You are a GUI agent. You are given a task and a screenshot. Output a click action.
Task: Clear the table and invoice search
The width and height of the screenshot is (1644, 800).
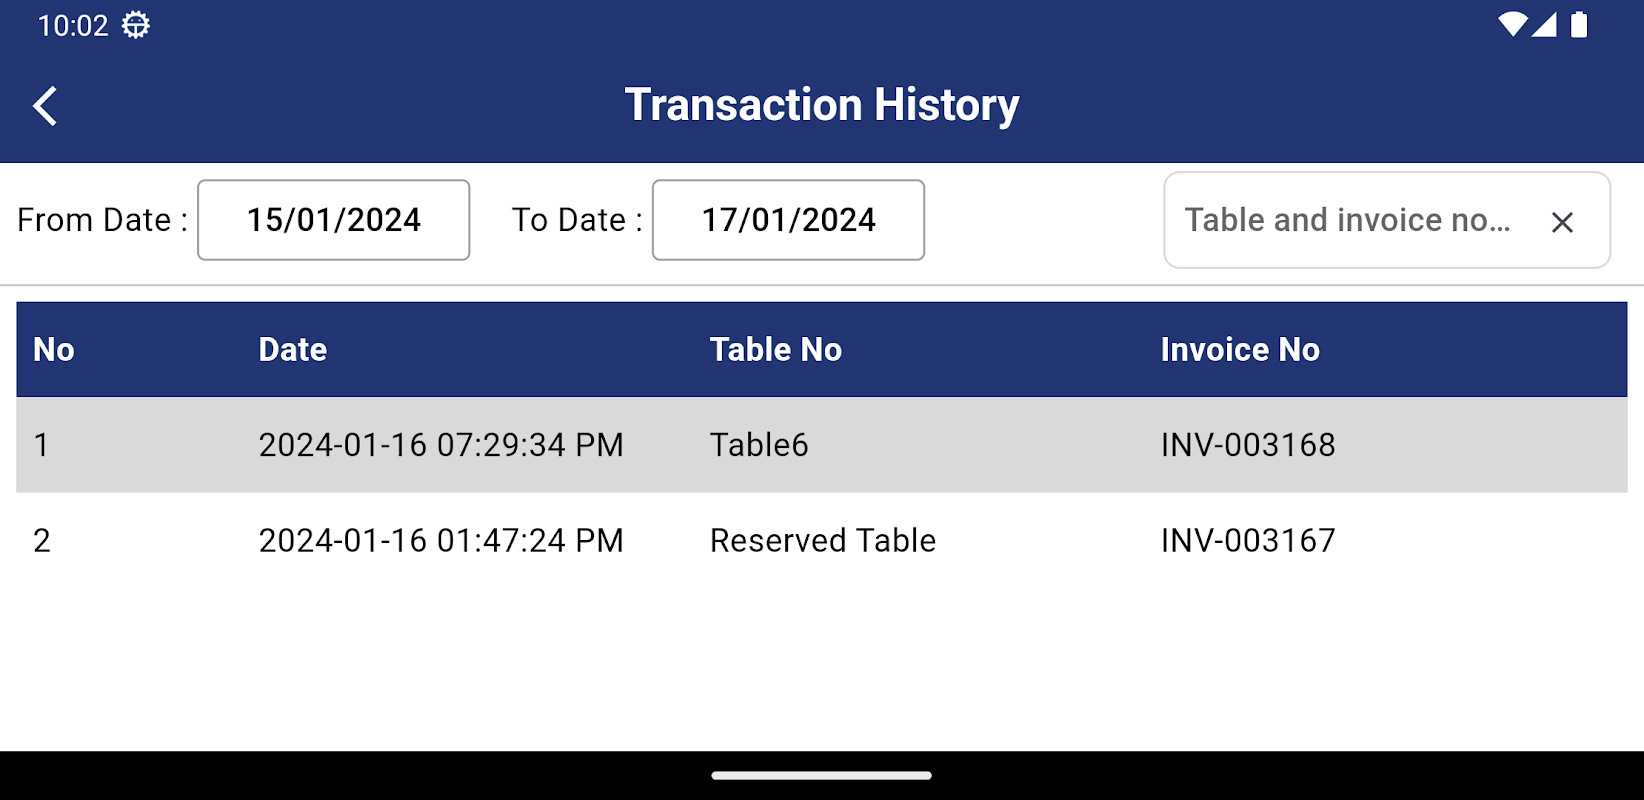click(x=1562, y=222)
